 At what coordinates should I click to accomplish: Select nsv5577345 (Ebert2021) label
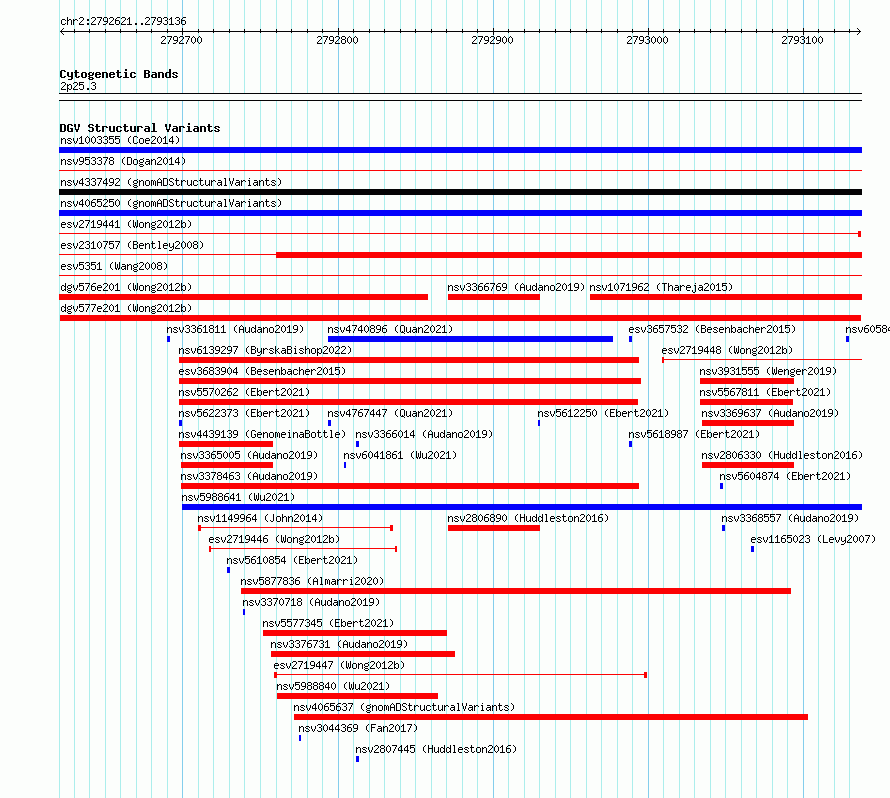point(328,623)
